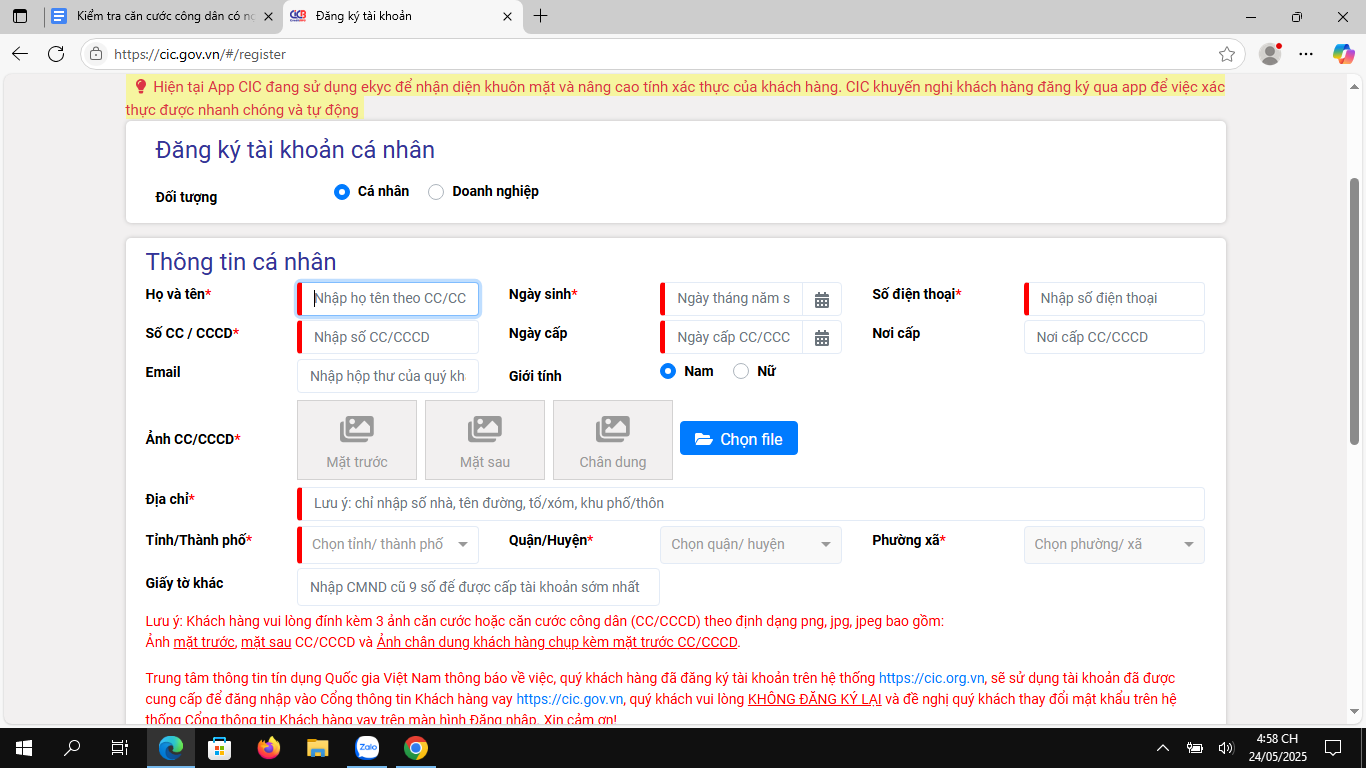The width and height of the screenshot is (1366, 768).
Task: Open the browser profile icon
Action: 1270,54
